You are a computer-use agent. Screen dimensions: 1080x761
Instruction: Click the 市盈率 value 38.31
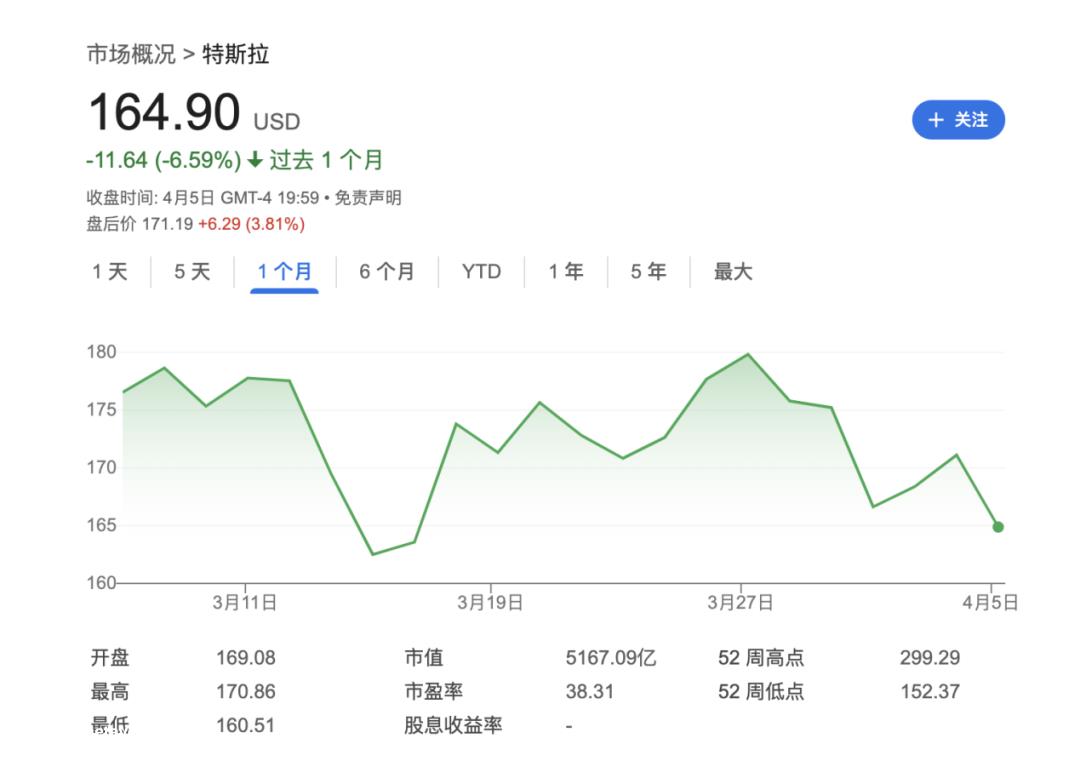click(590, 691)
